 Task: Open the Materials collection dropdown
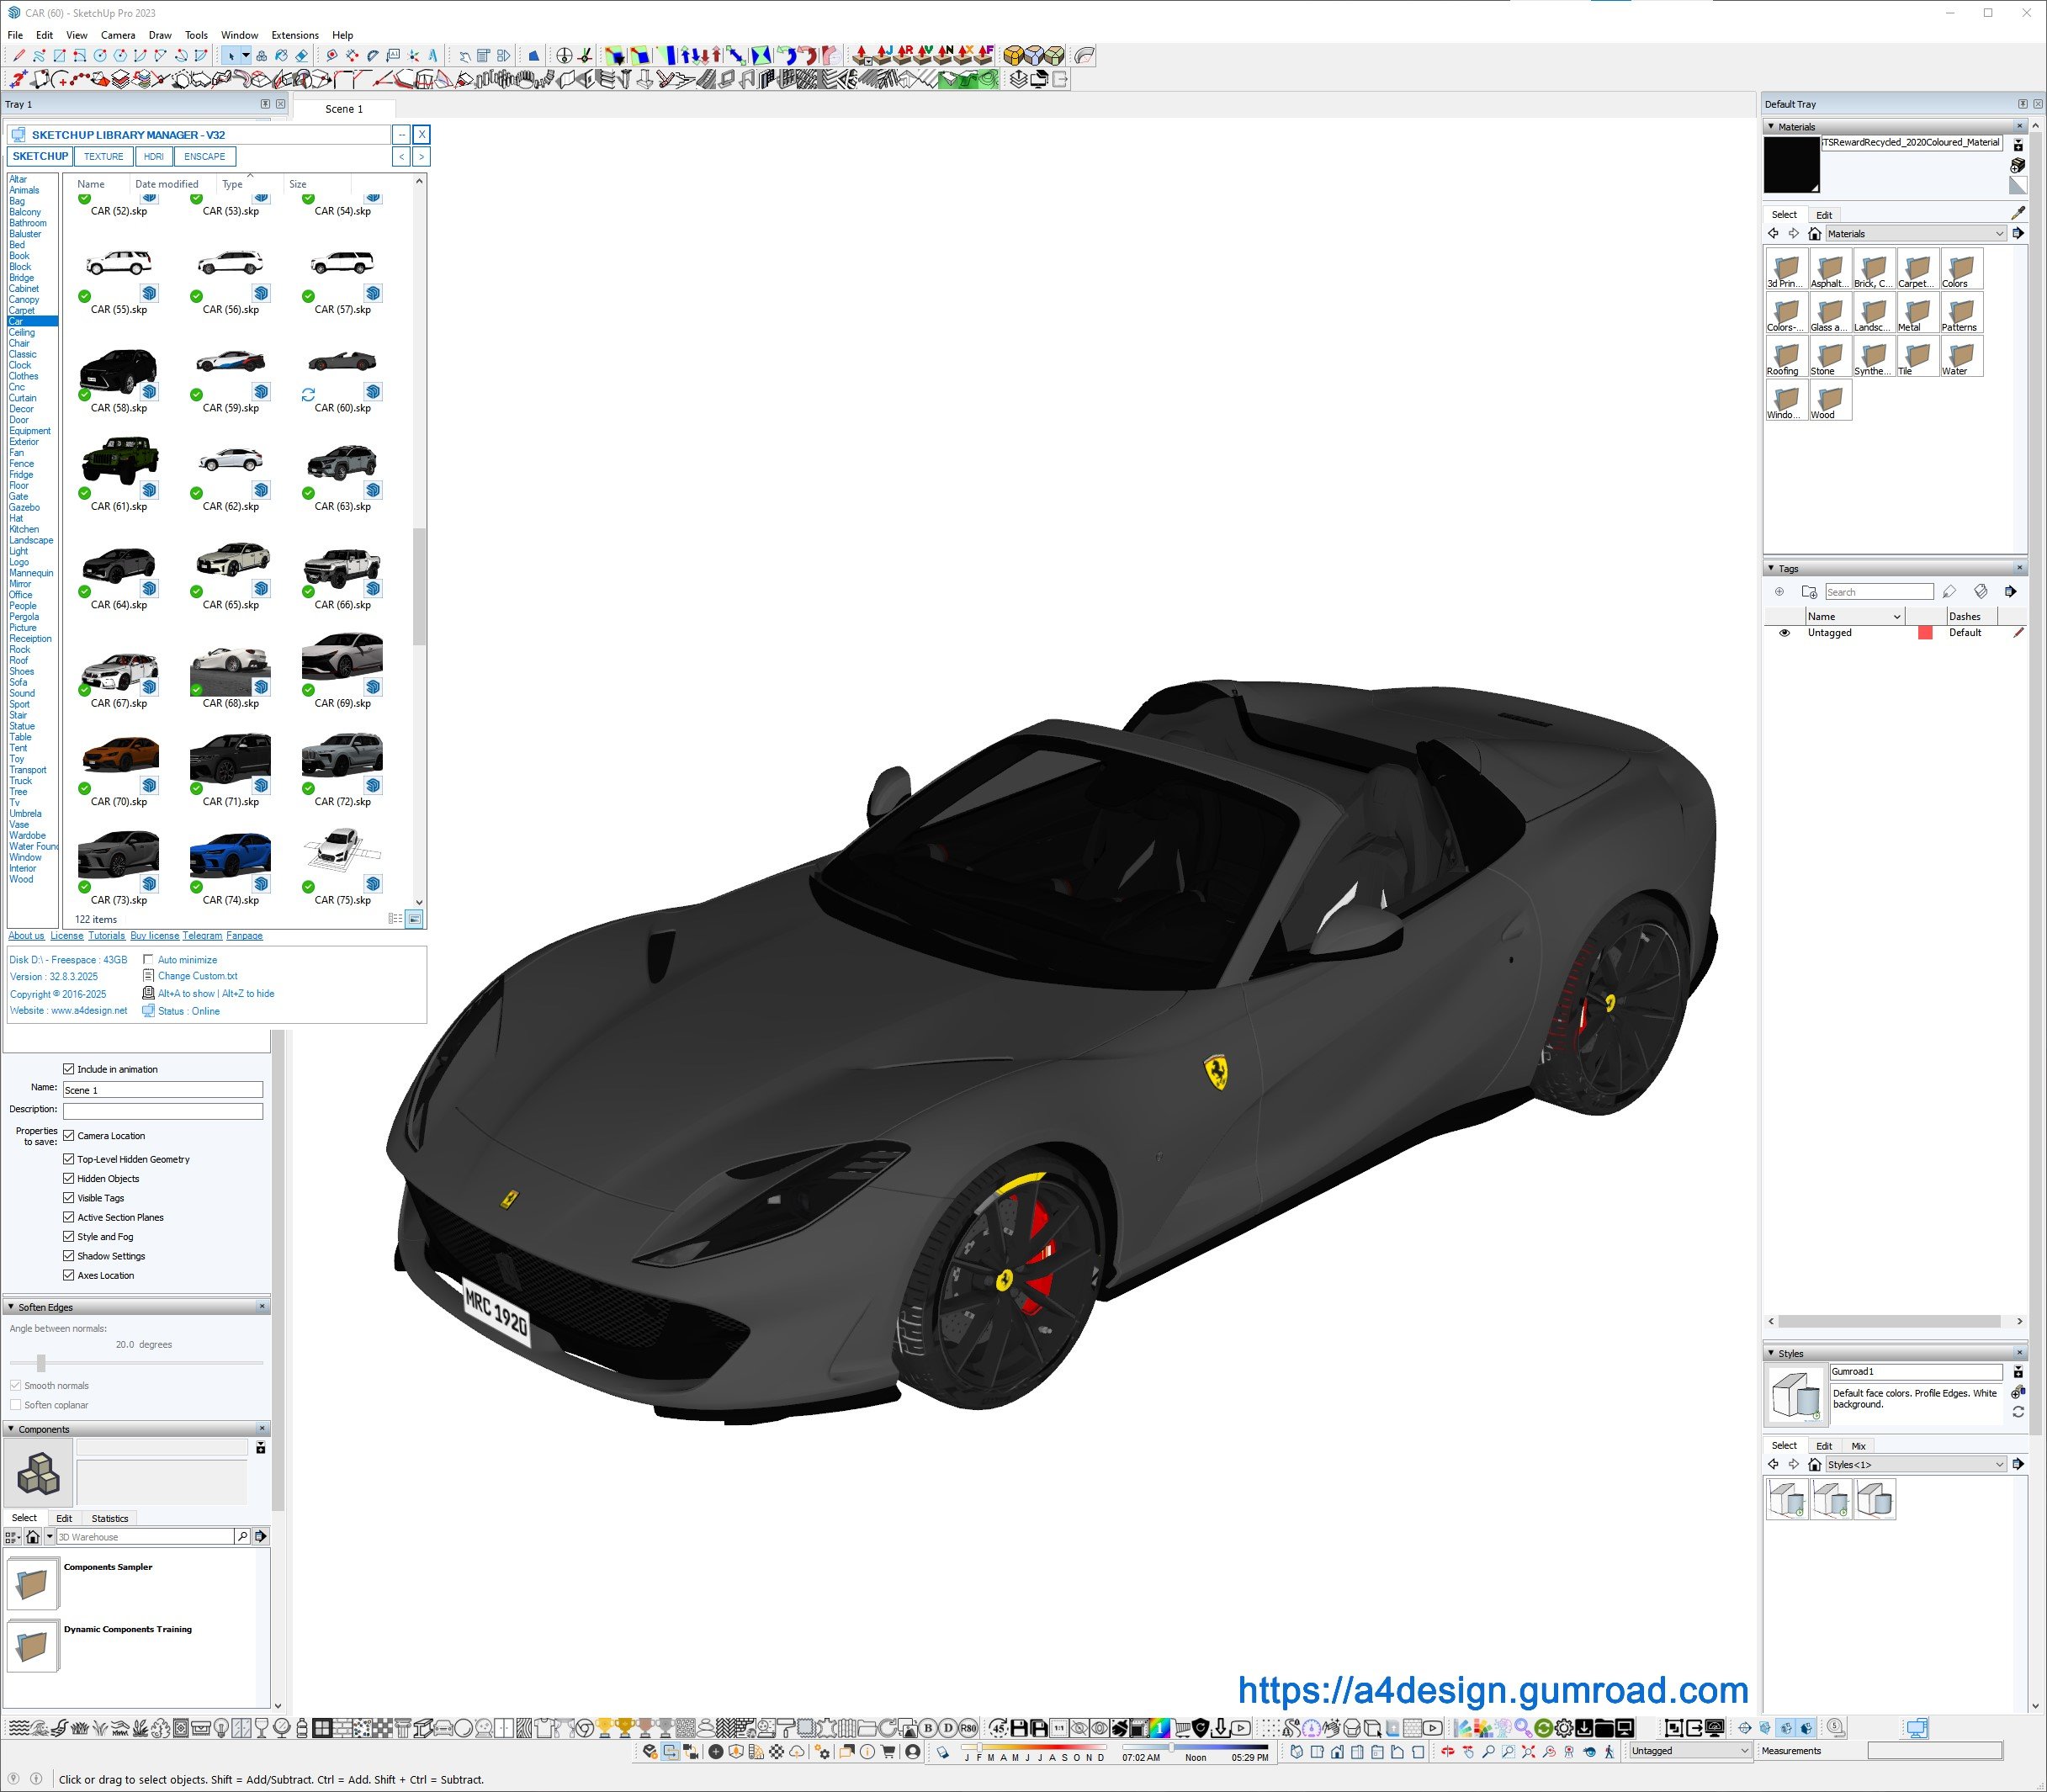[1999, 234]
